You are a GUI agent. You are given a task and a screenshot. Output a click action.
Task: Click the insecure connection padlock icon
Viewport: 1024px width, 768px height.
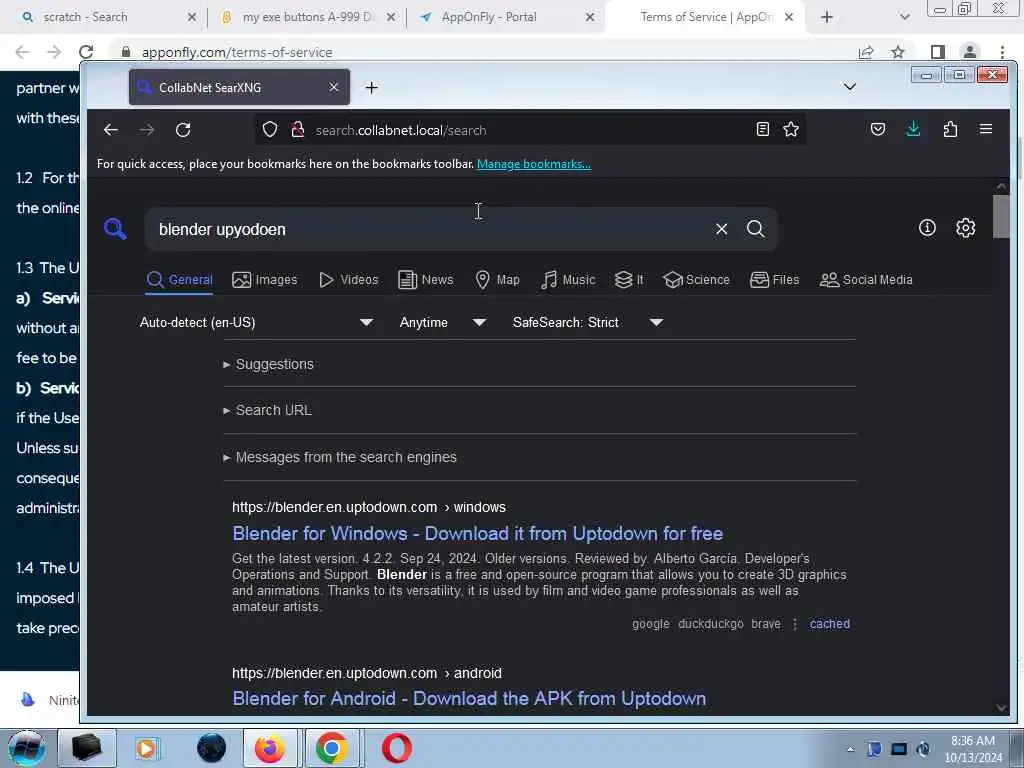[298, 129]
